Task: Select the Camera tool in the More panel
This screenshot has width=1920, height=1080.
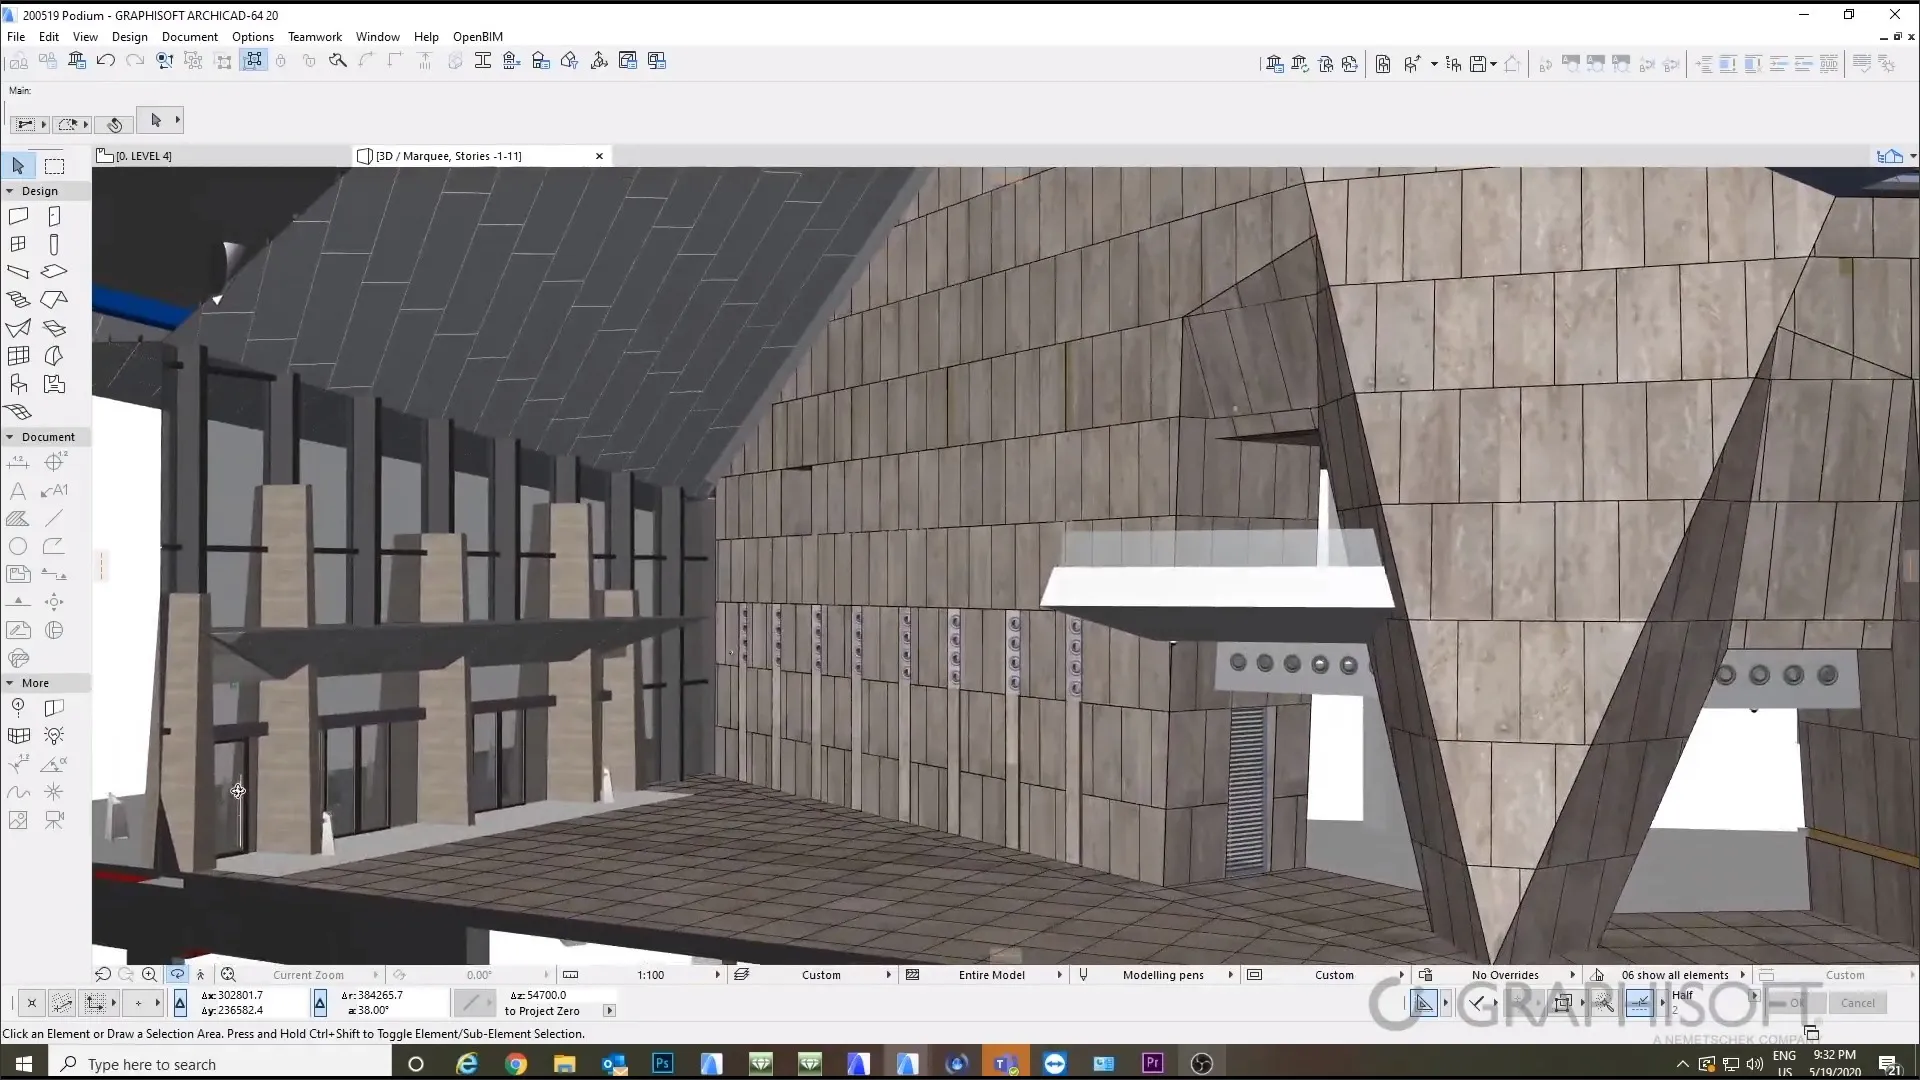Action: click(53, 819)
